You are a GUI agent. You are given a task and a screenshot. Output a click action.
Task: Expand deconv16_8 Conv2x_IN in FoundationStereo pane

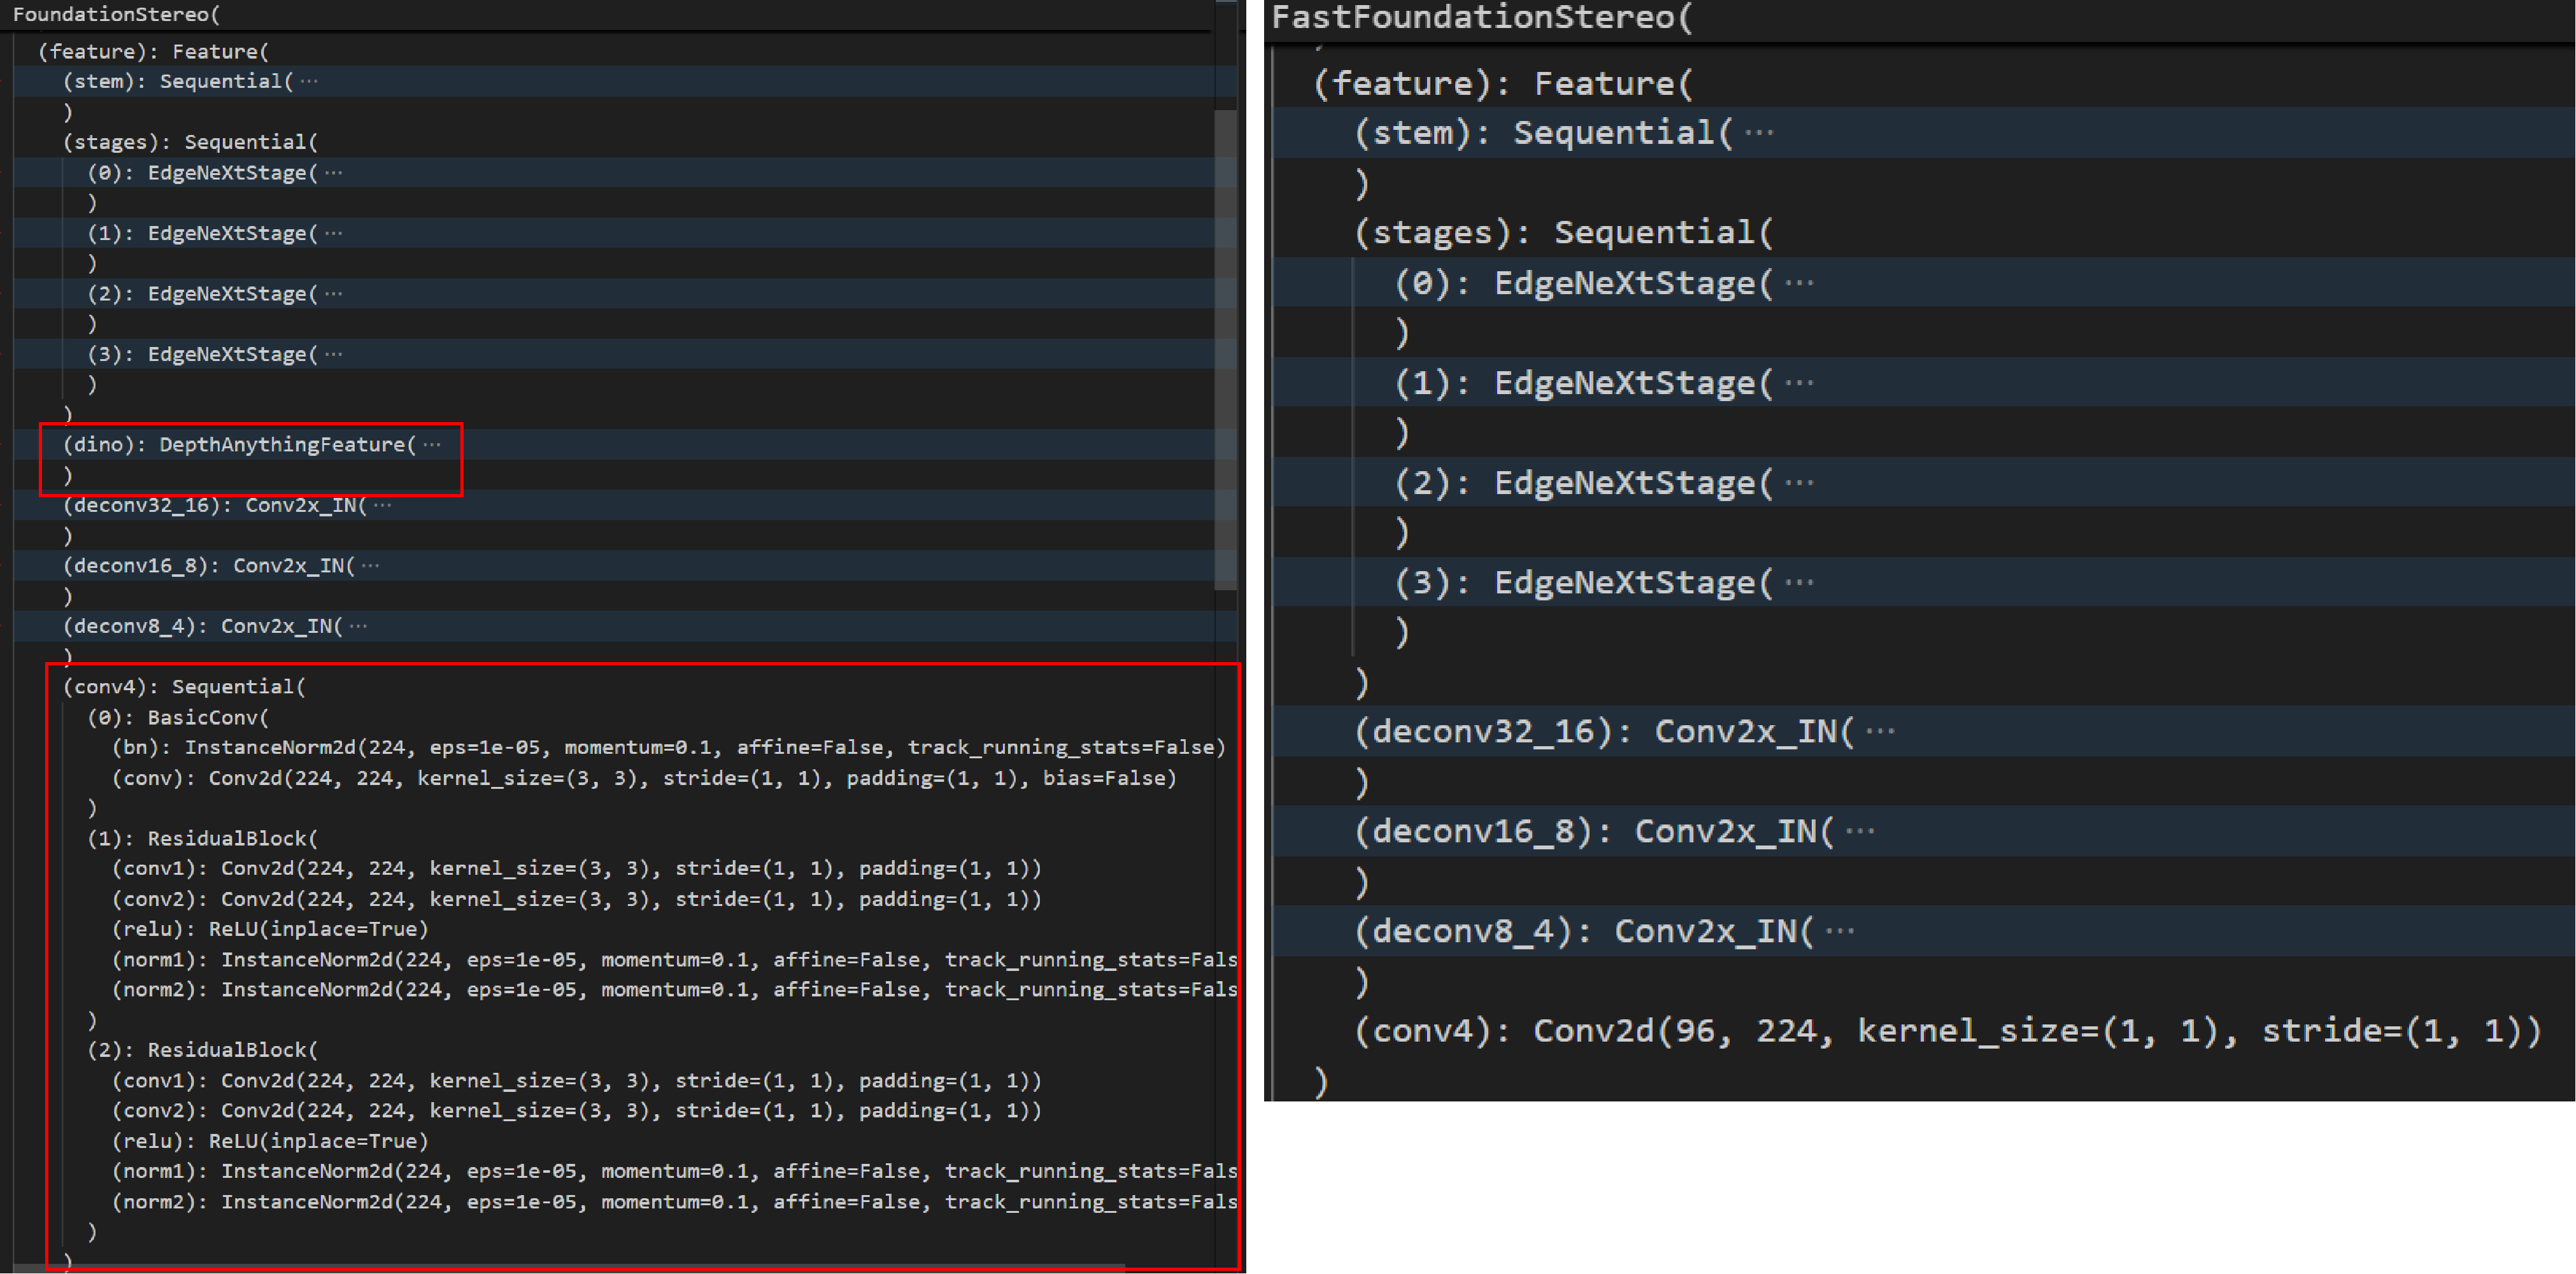pyautogui.click(x=371, y=566)
